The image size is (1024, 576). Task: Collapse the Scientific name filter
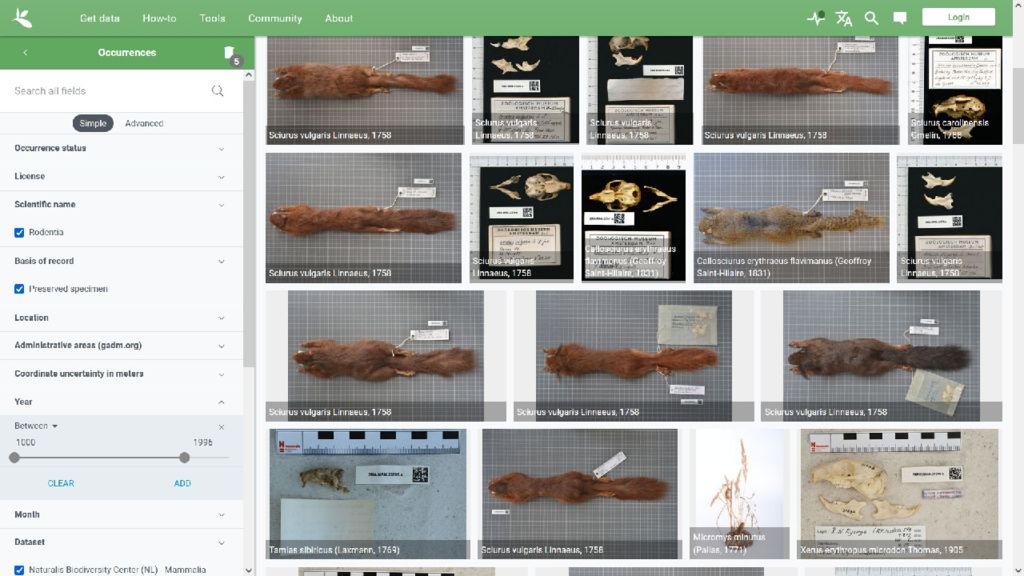(121, 204)
